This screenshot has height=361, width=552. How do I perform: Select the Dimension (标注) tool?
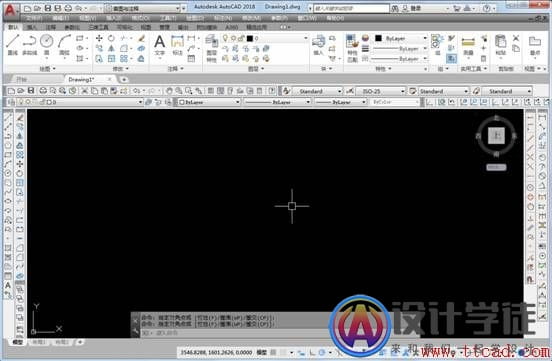click(177, 45)
